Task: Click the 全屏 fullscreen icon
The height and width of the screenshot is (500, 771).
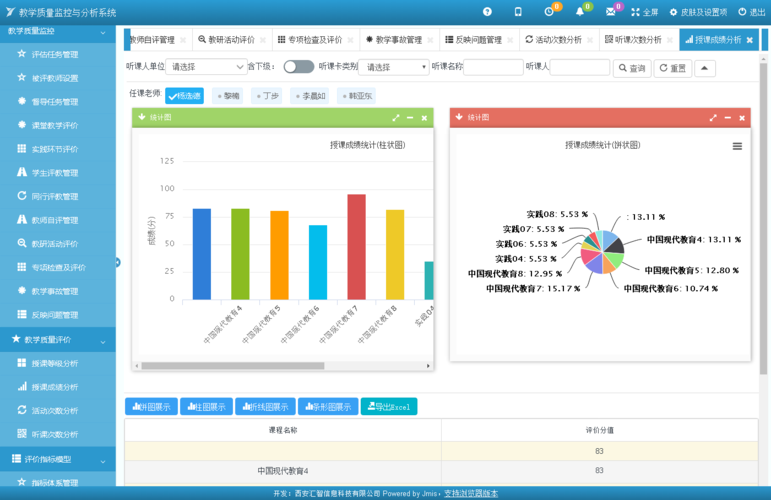Action: click(x=635, y=12)
